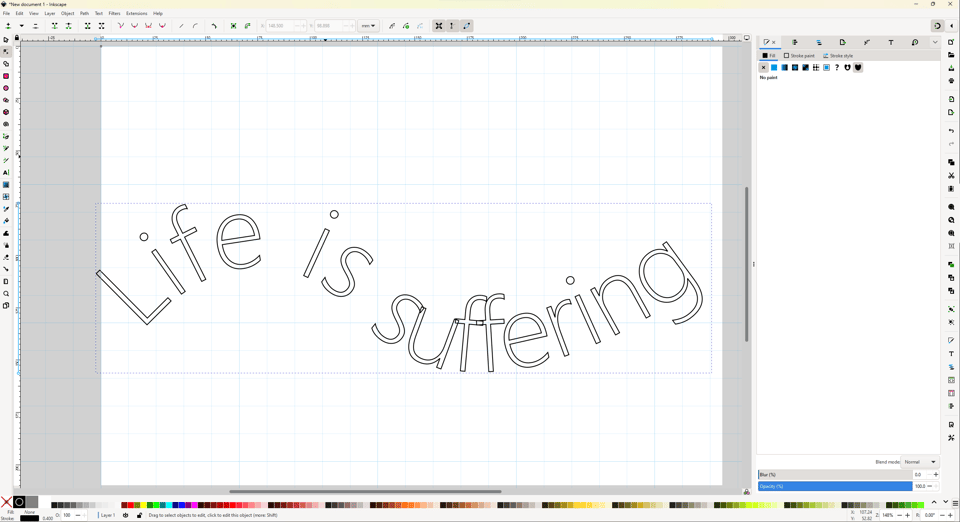The image size is (960, 522).
Task: Open the mm units dropdown
Action: coord(368,26)
